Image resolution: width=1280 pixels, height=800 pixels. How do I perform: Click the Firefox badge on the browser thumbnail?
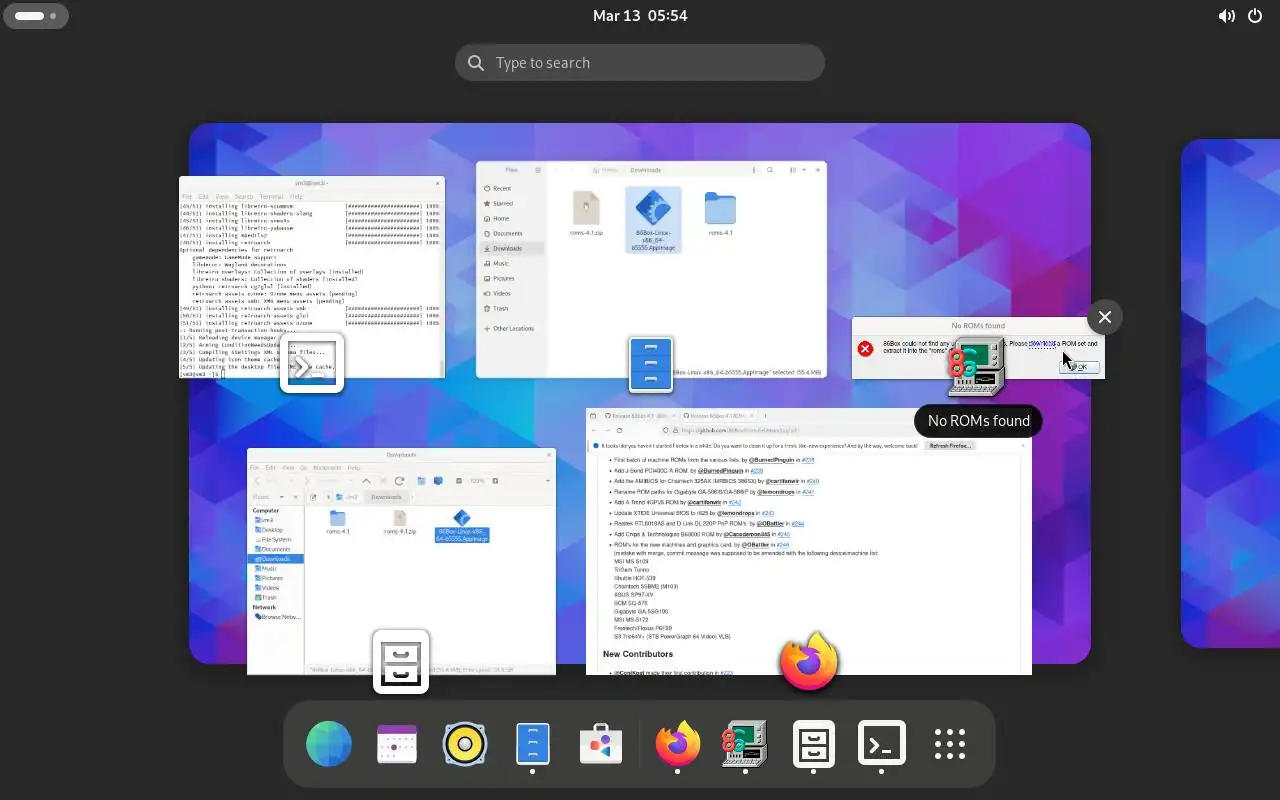click(808, 662)
